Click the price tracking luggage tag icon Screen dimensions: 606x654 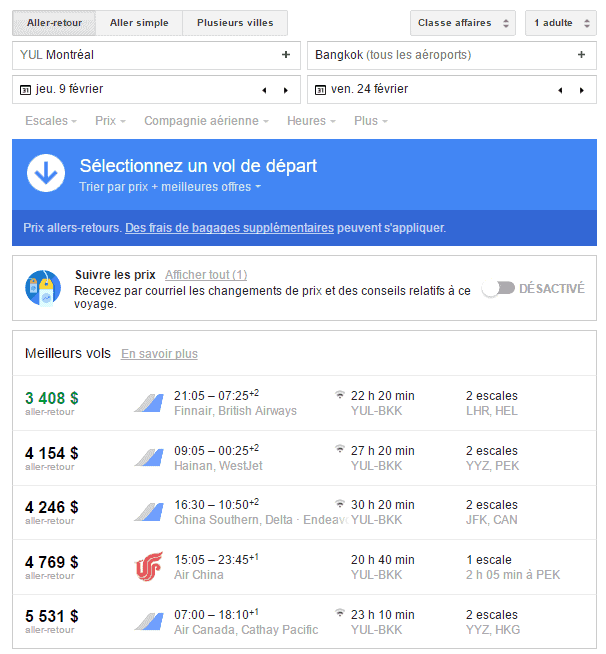[43, 288]
